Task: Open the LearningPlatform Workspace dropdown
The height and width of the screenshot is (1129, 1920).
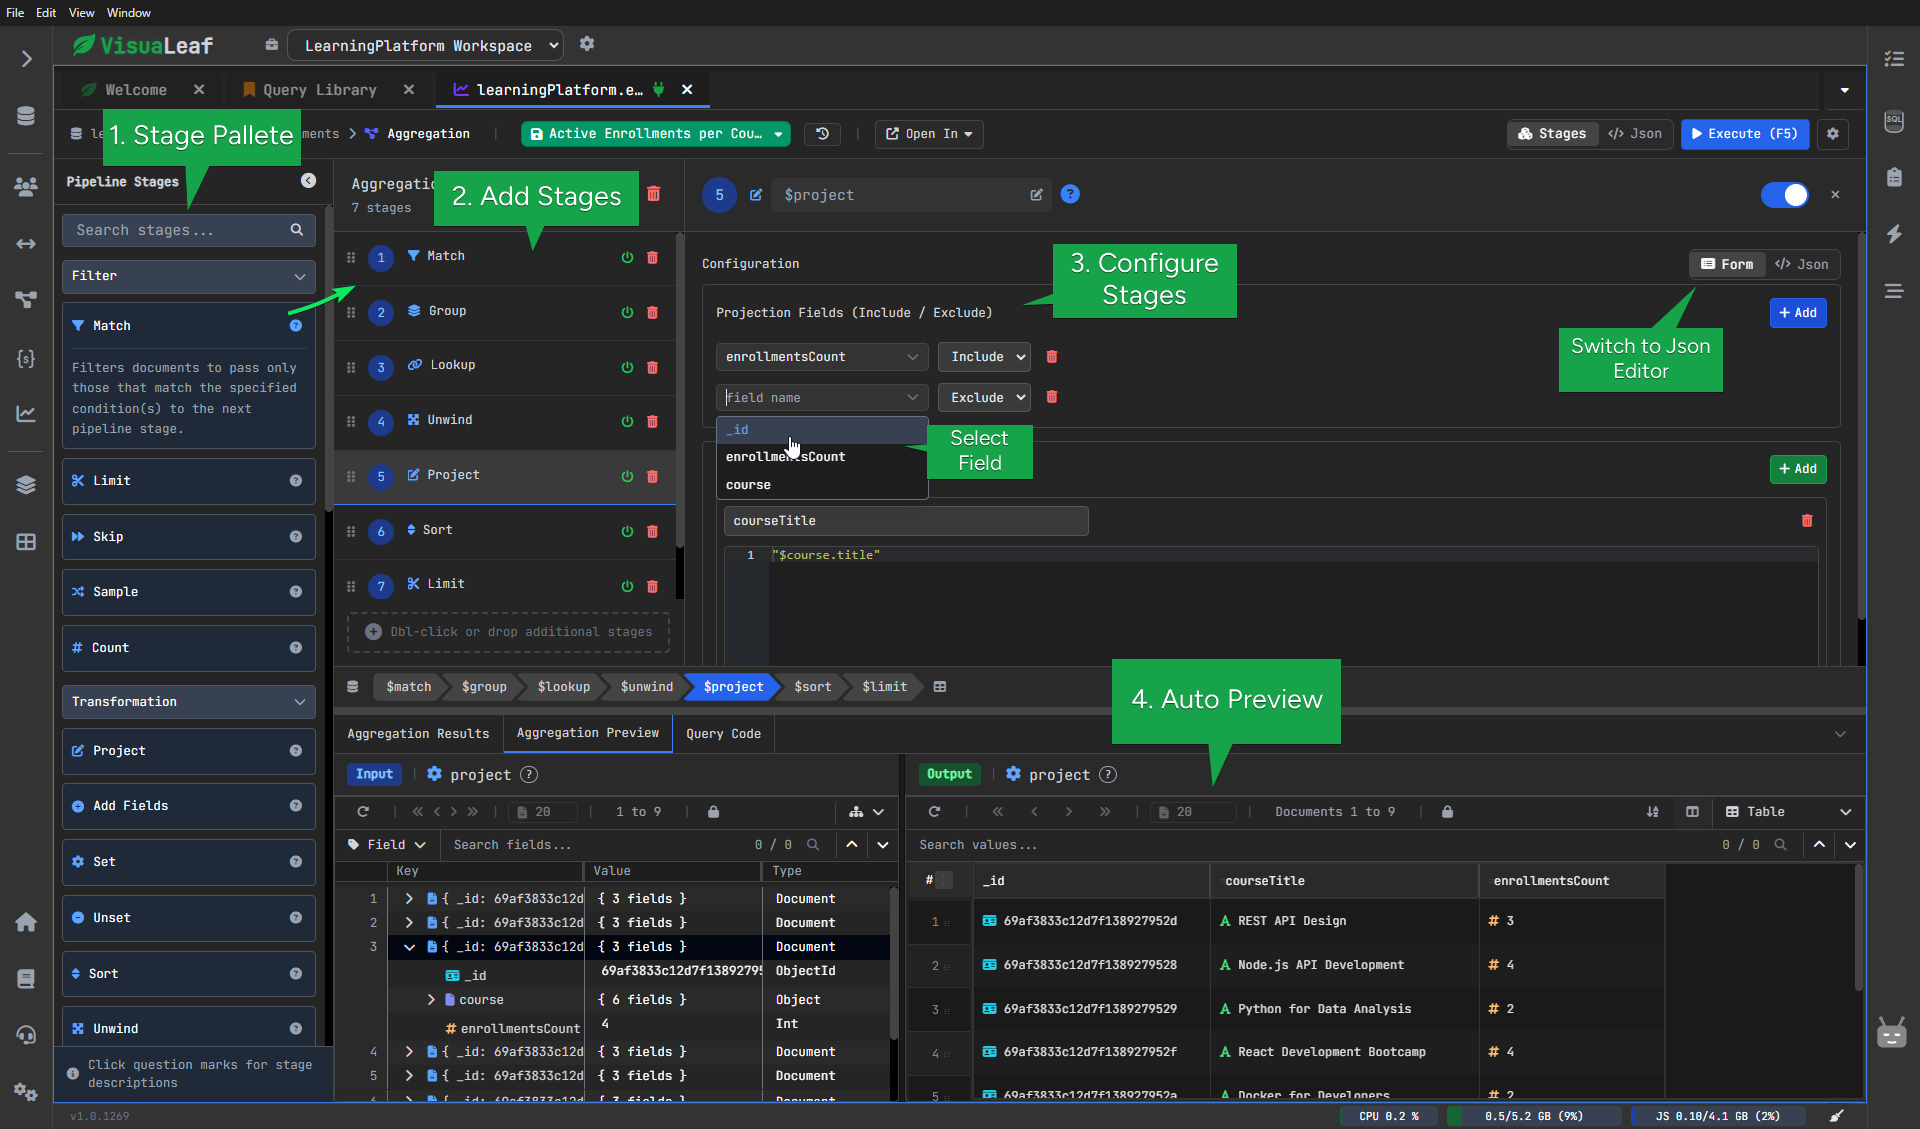Action: [425, 45]
